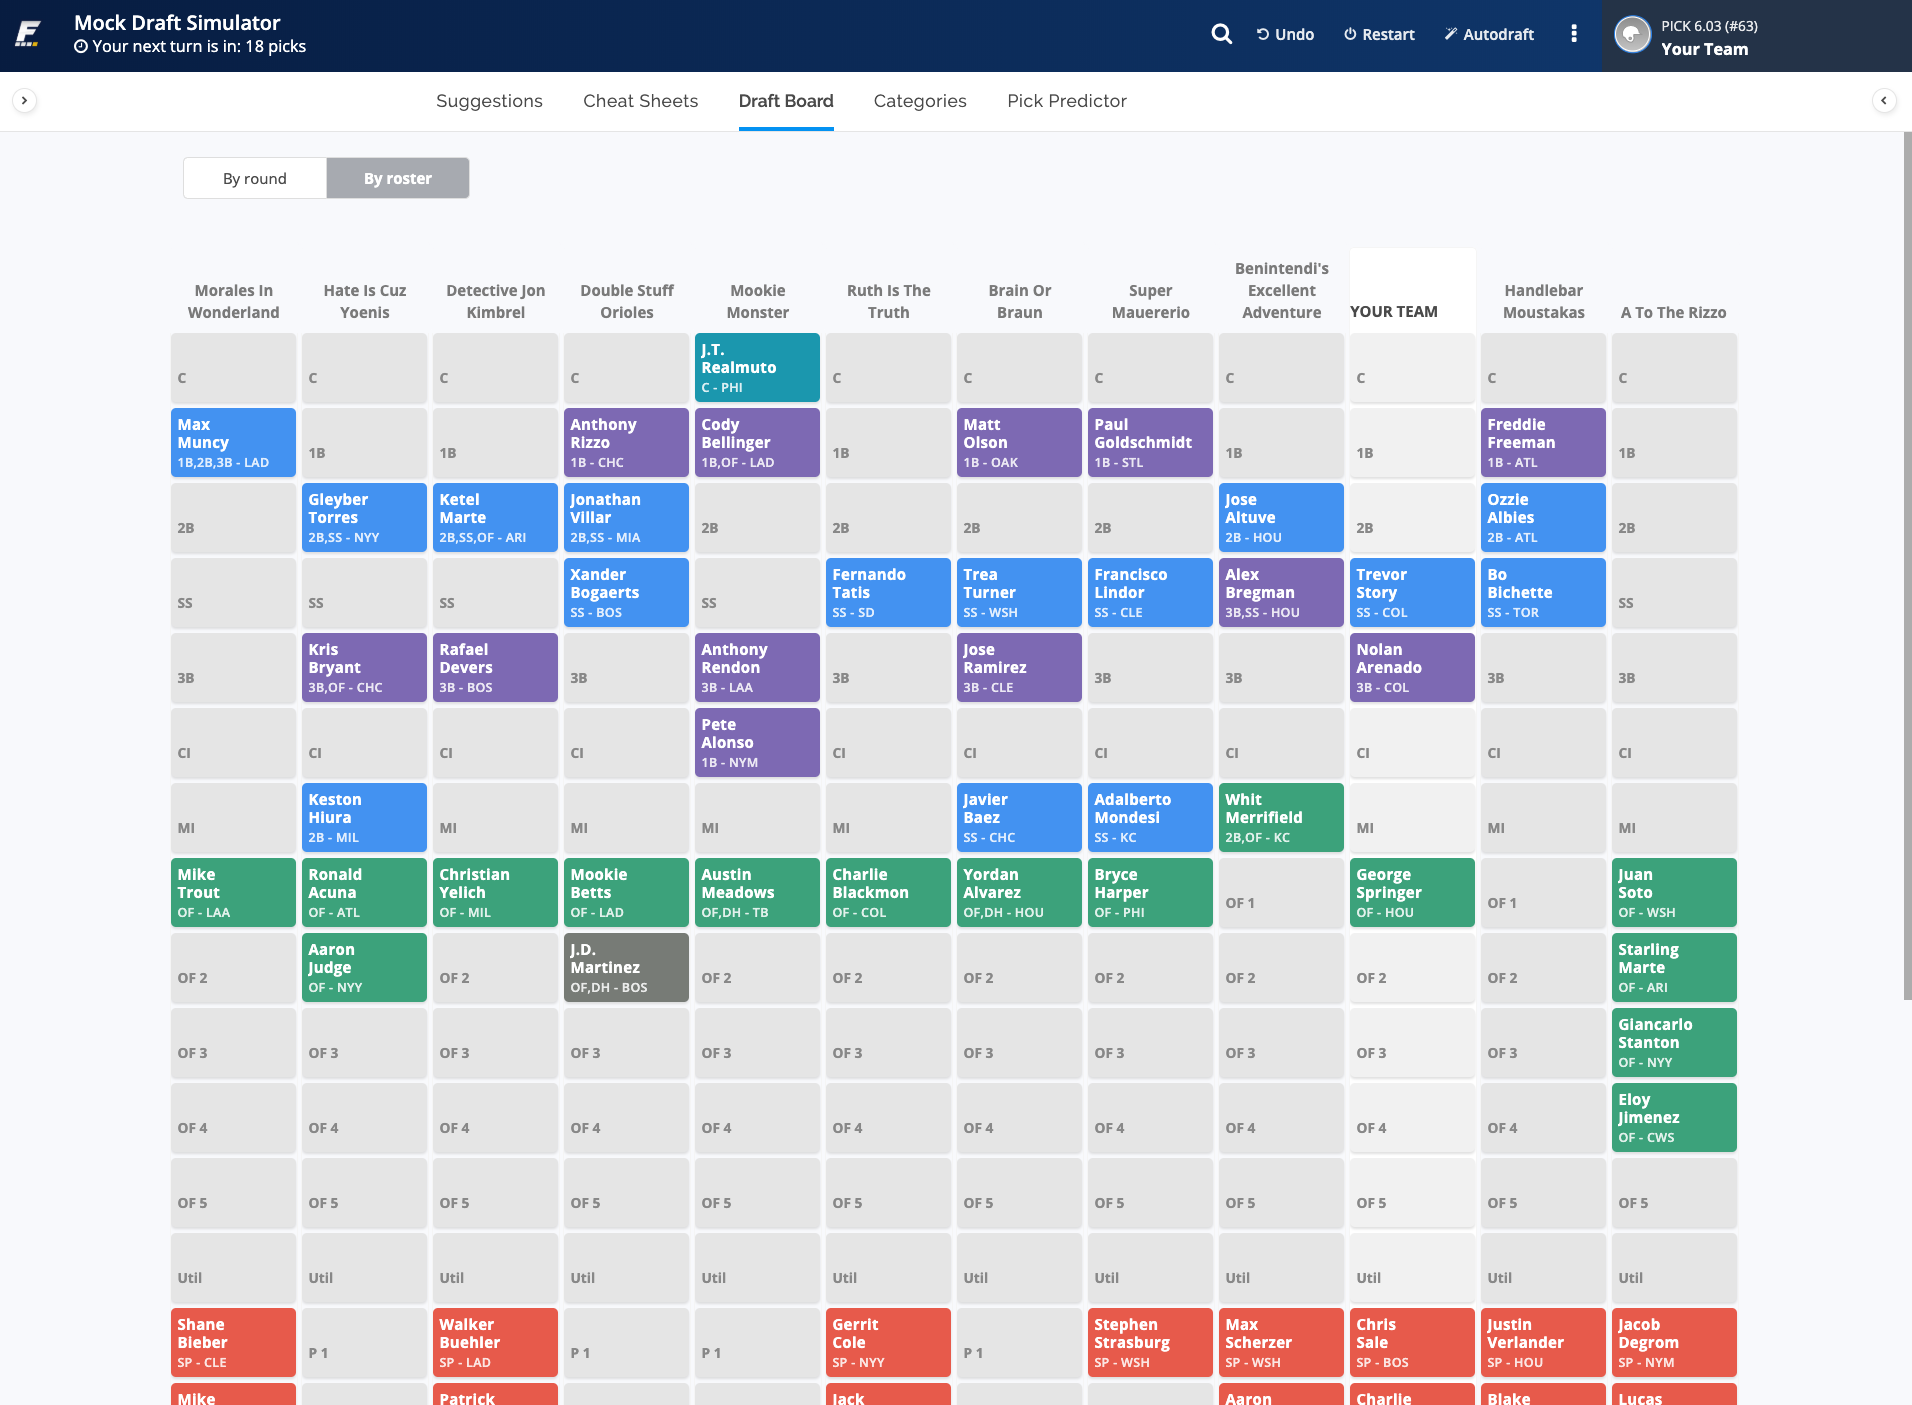Click the page vertical scrollbar

(x=1907, y=565)
